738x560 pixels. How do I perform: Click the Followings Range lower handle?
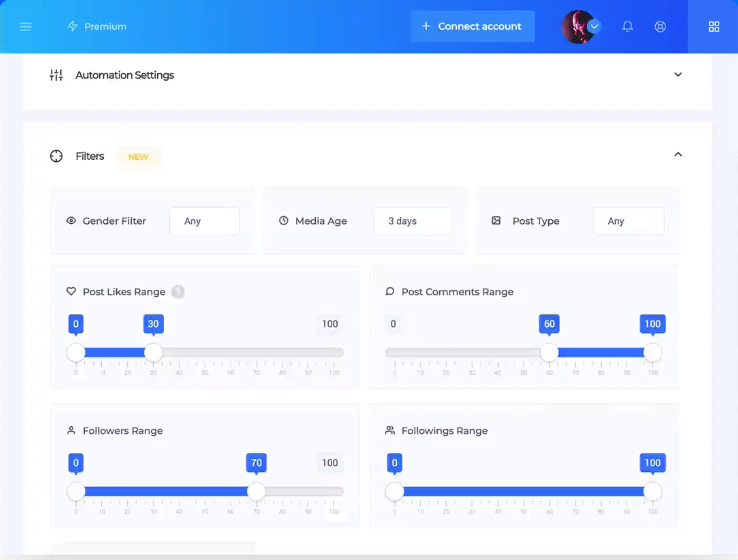[394, 491]
